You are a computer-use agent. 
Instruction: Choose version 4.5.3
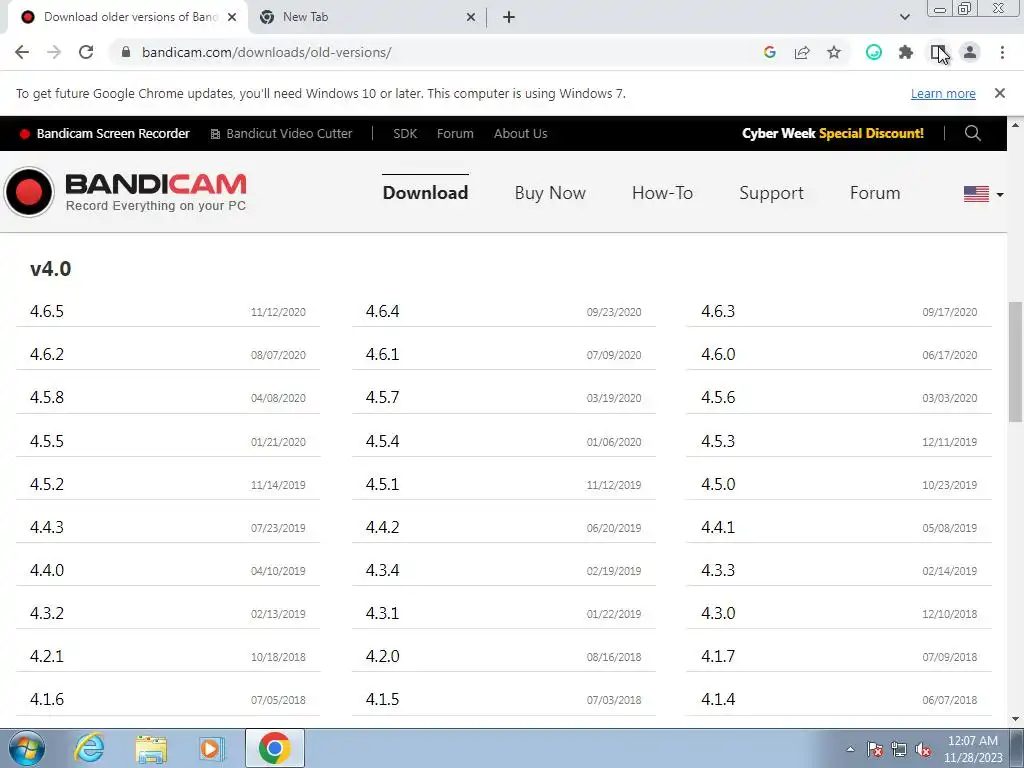coord(718,441)
